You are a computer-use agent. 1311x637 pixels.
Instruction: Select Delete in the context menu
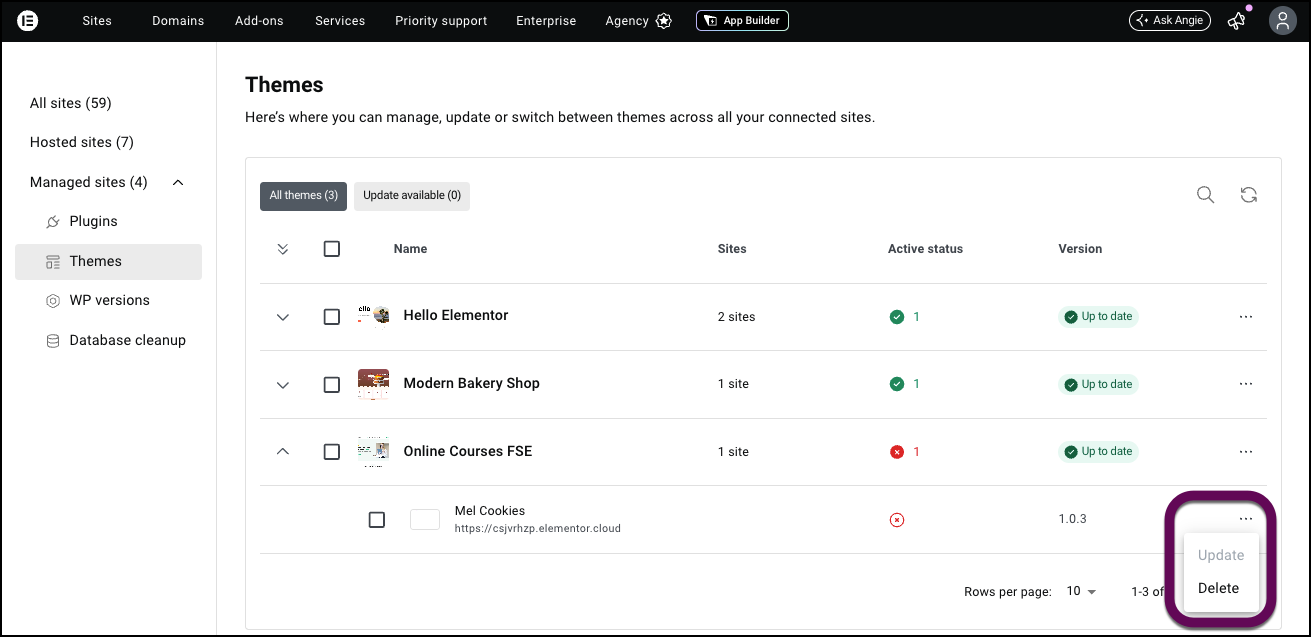tap(1219, 589)
